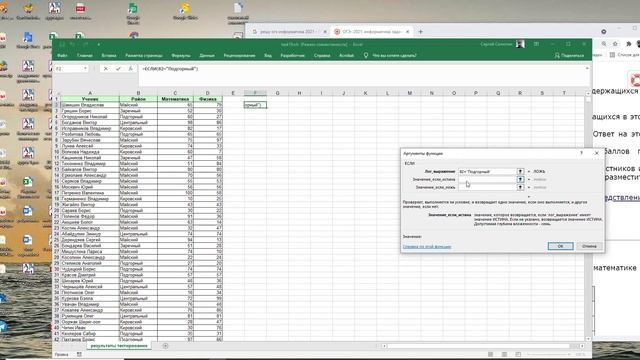
Task: Open the Разработчик ribbon tab
Action: pos(293,56)
